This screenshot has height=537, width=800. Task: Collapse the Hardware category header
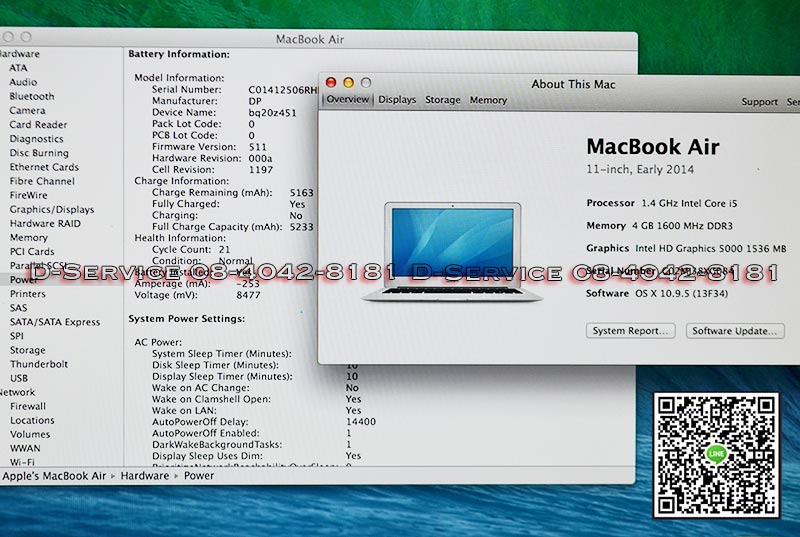tap(19, 54)
